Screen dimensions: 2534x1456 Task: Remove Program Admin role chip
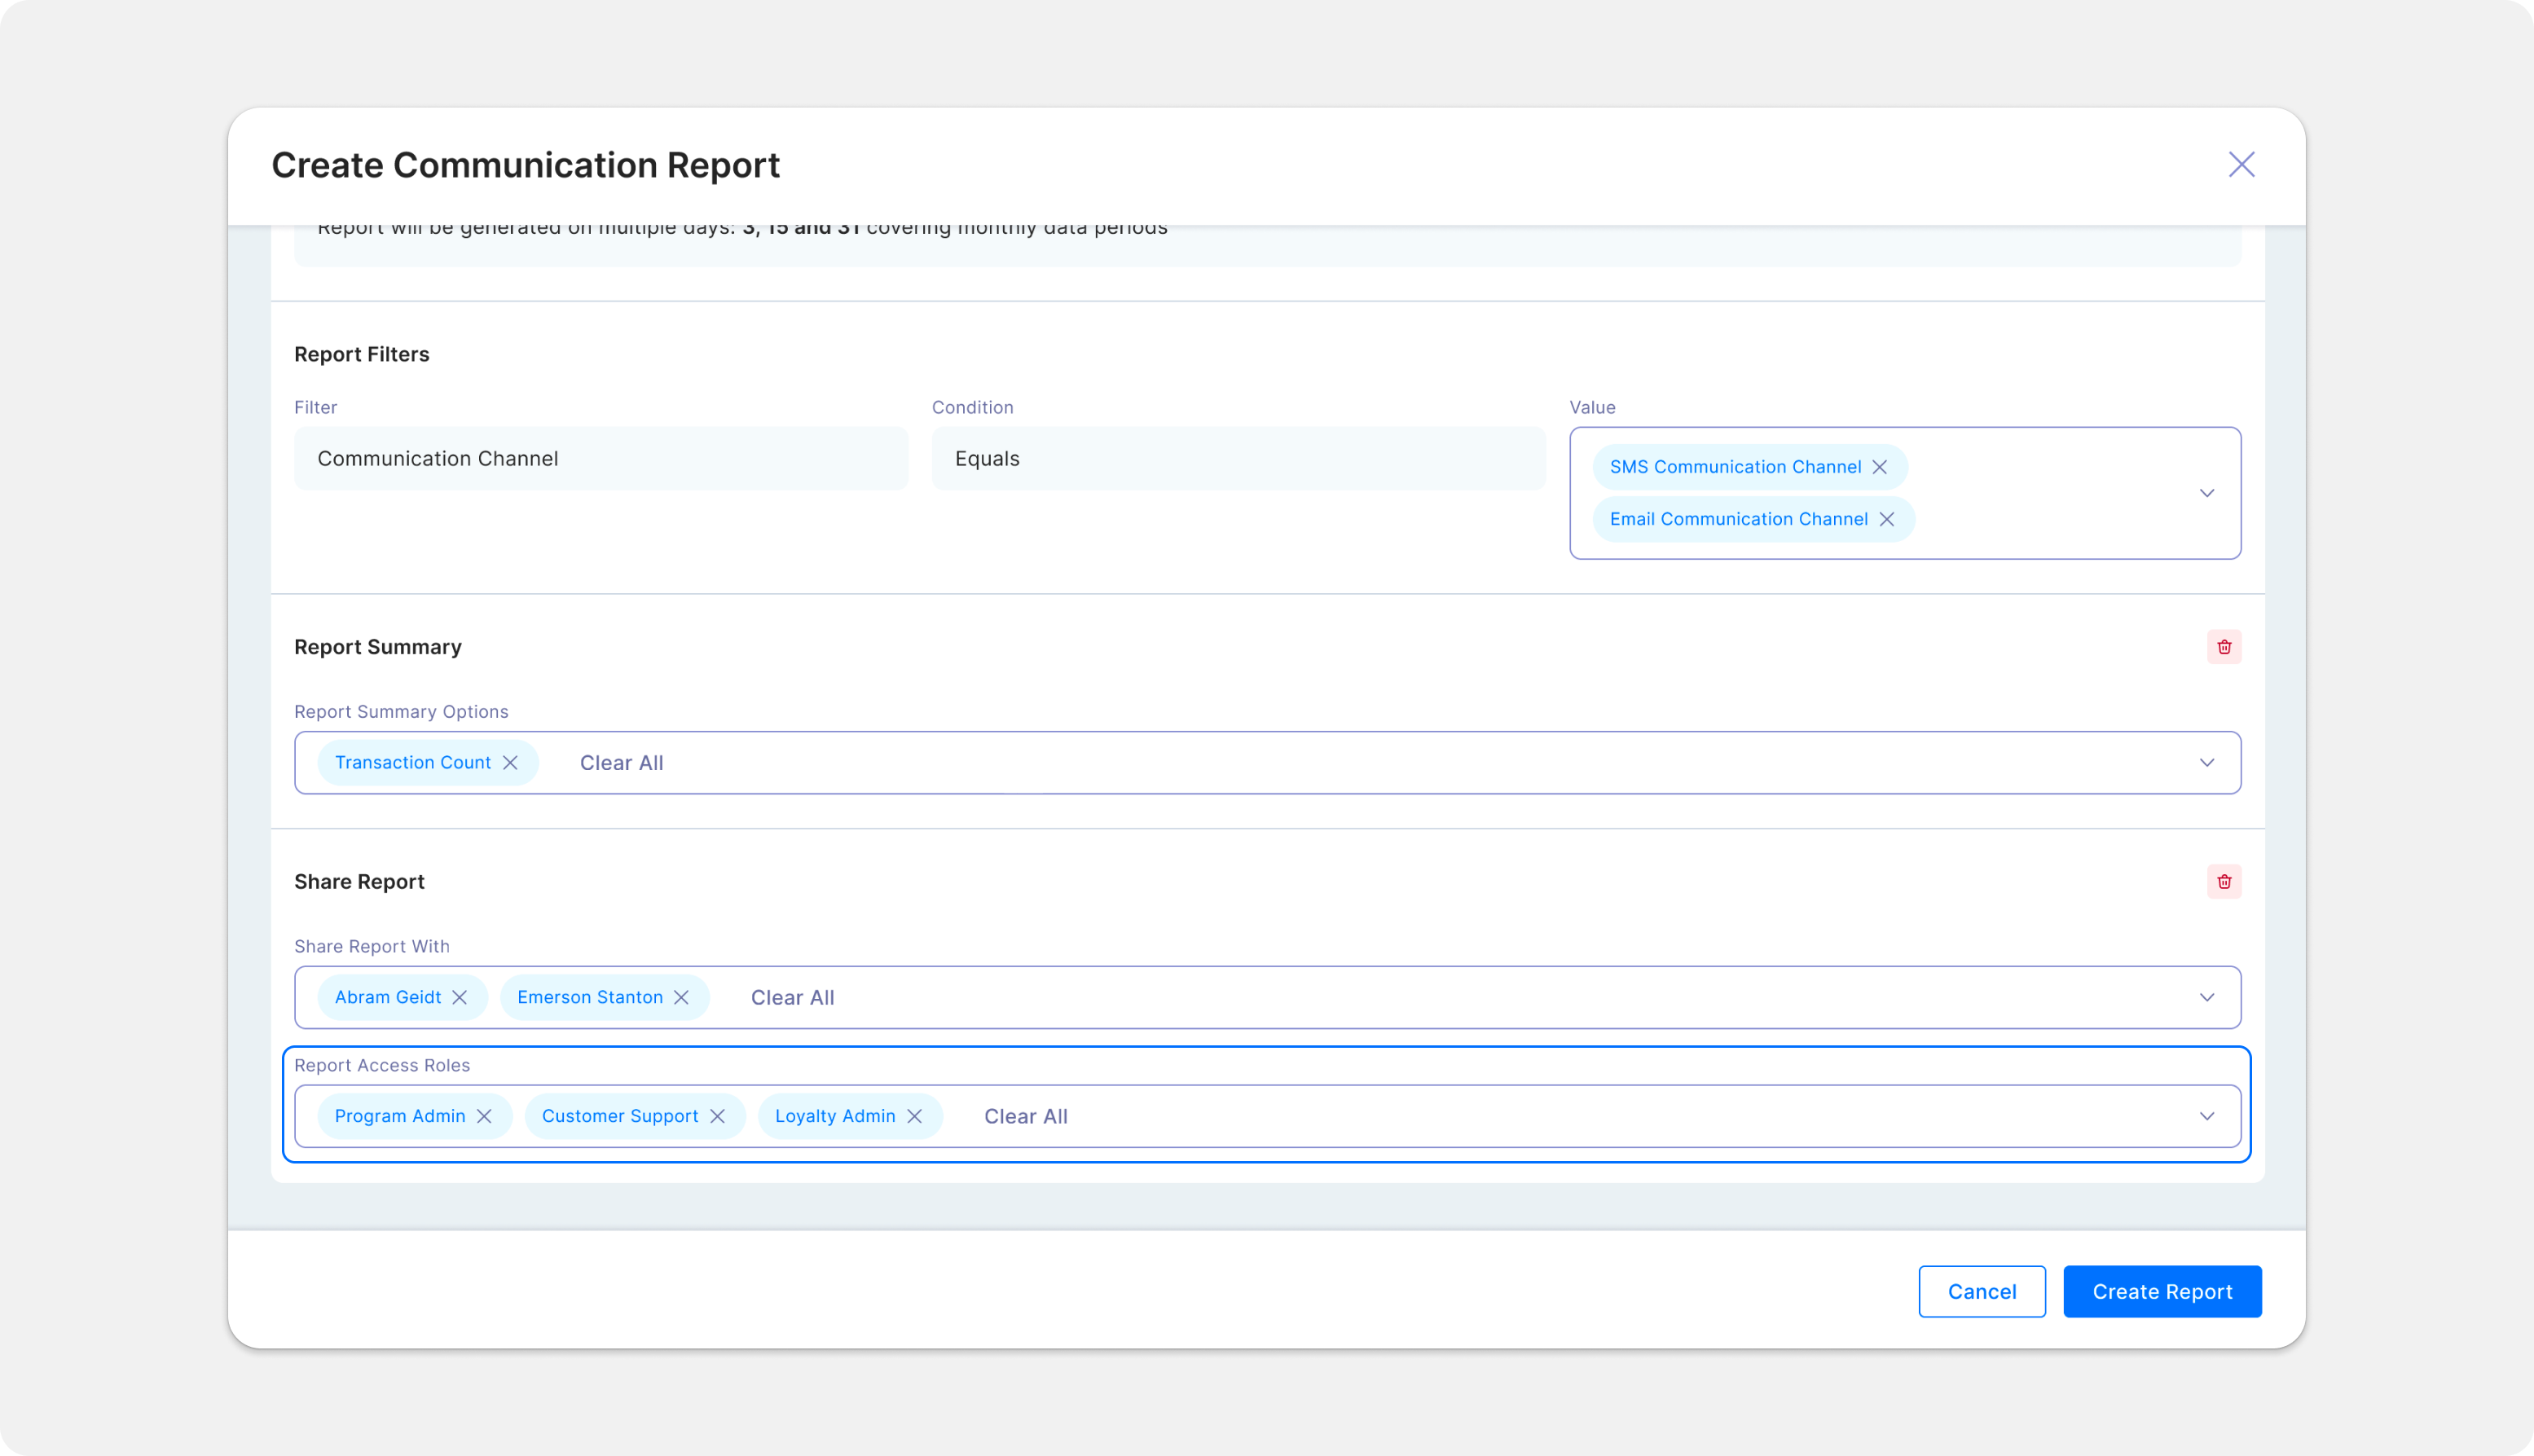click(484, 1116)
